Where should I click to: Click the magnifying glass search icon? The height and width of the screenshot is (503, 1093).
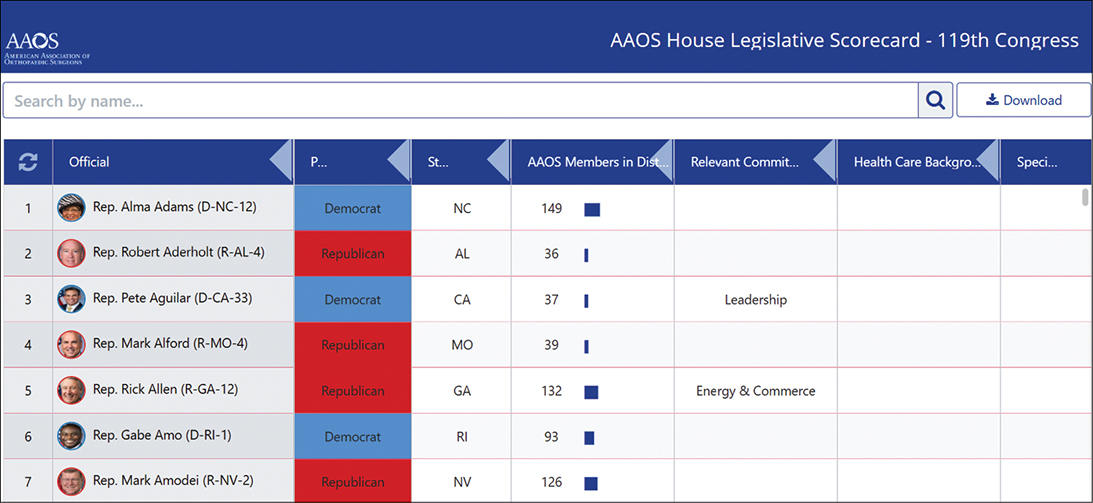pyautogui.click(x=935, y=100)
